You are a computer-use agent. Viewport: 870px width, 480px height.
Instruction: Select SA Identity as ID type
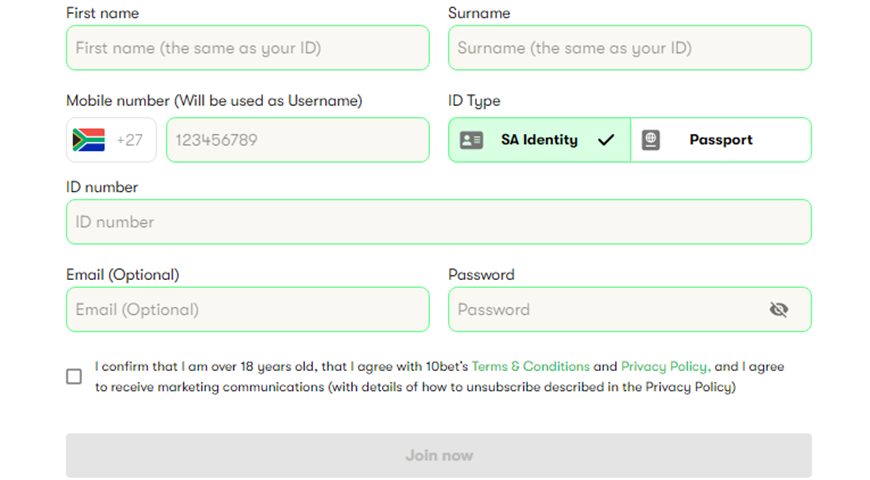pos(539,140)
